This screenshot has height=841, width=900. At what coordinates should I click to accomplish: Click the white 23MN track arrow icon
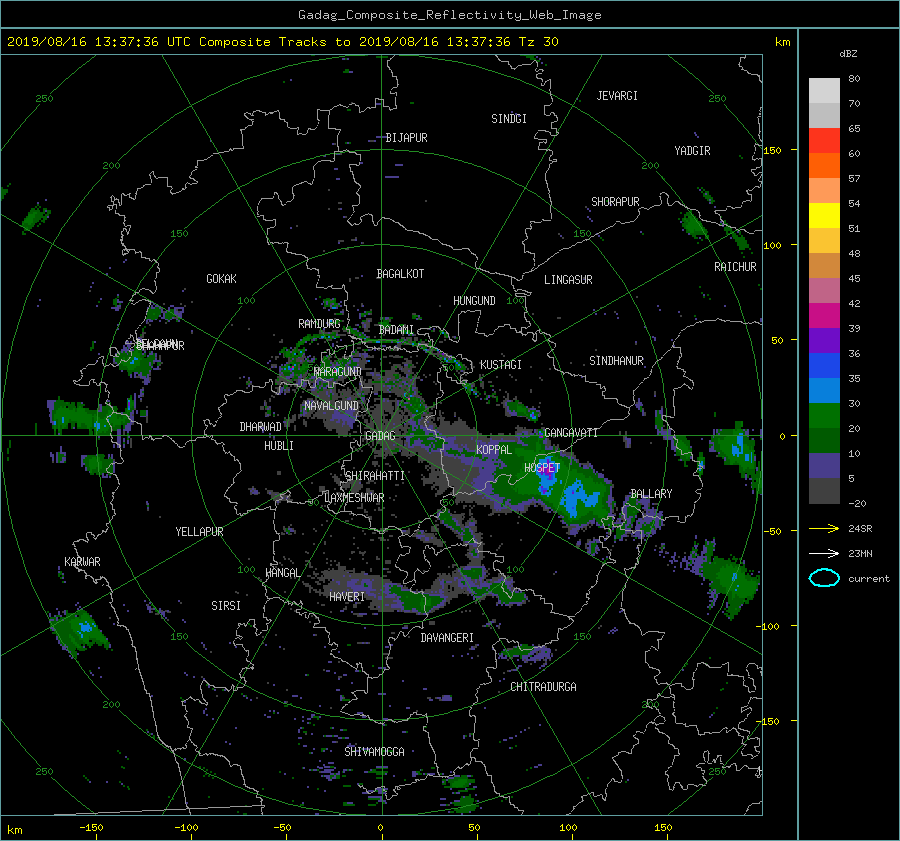click(x=824, y=553)
